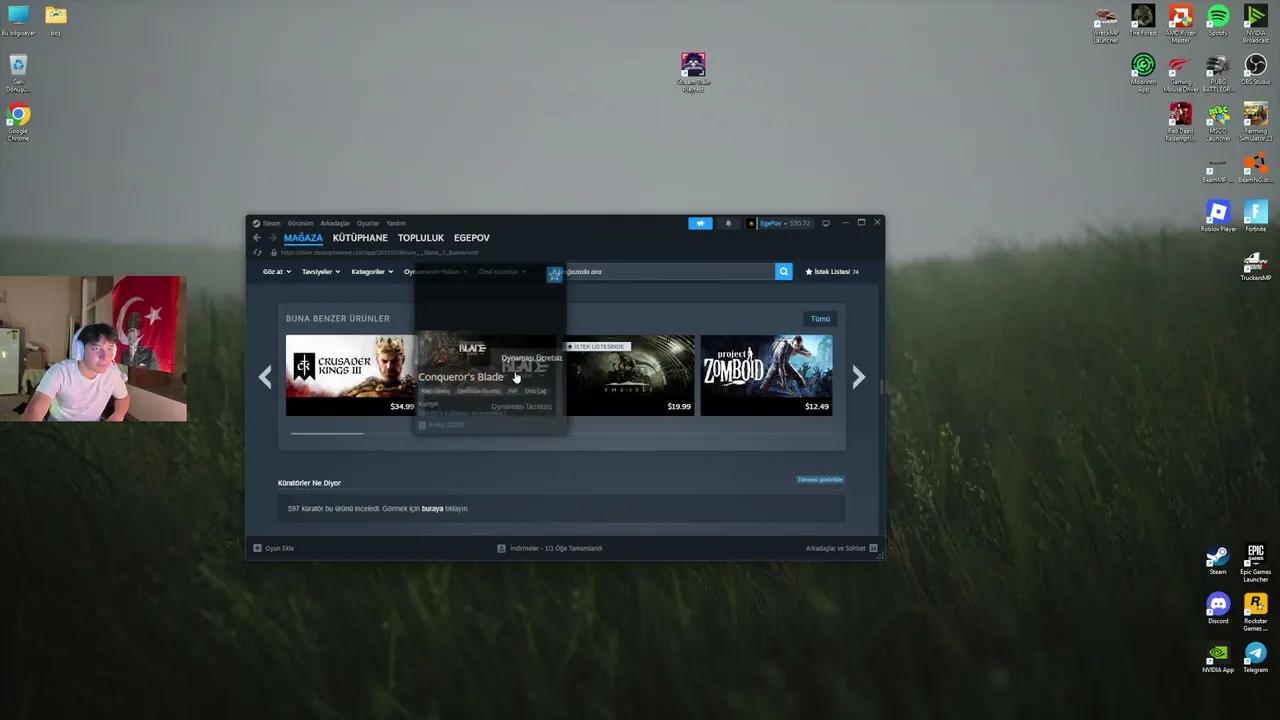Image resolution: width=1280 pixels, height=720 pixels.
Task: Expand the Kategoriler dropdown
Action: (372, 272)
